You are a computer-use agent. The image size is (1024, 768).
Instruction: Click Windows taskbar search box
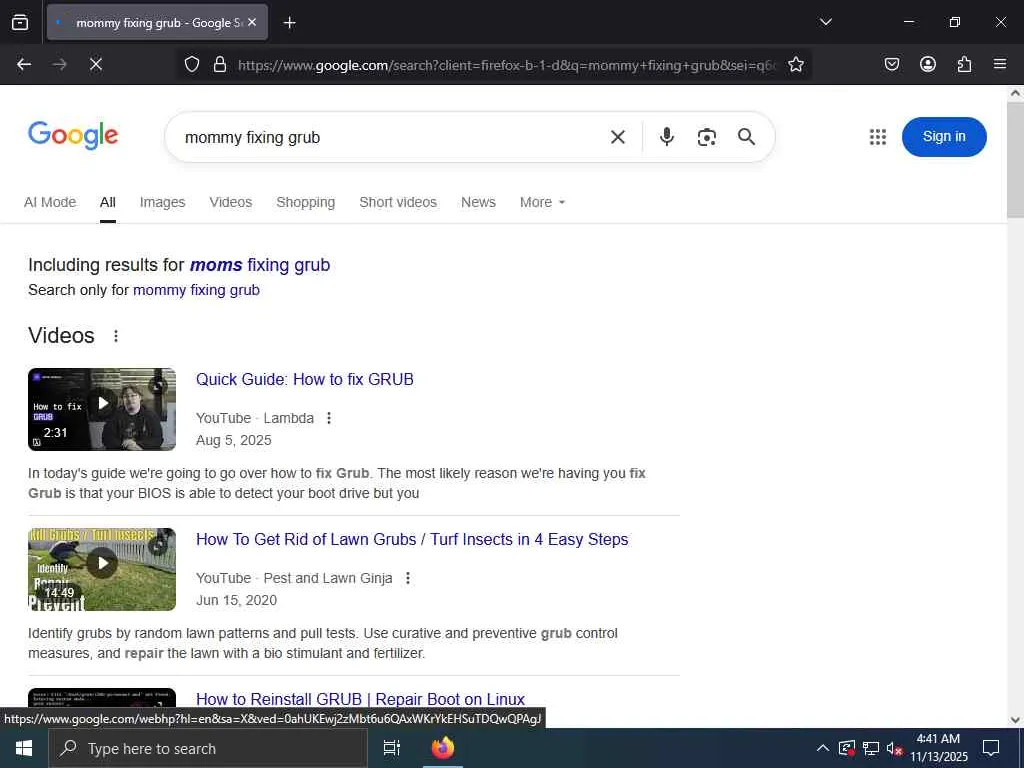pos(208,748)
